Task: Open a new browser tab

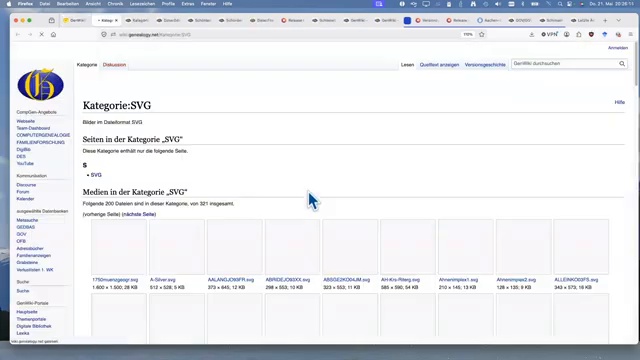Action: point(605,20)
